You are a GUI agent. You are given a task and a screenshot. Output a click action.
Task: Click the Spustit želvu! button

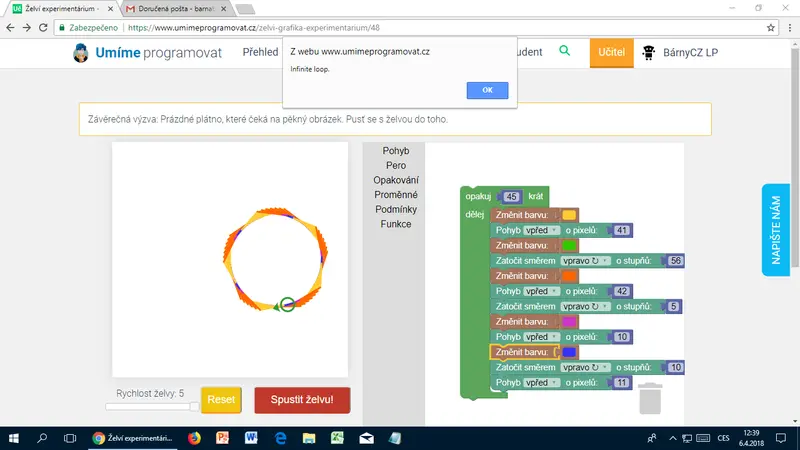[302, 400]
